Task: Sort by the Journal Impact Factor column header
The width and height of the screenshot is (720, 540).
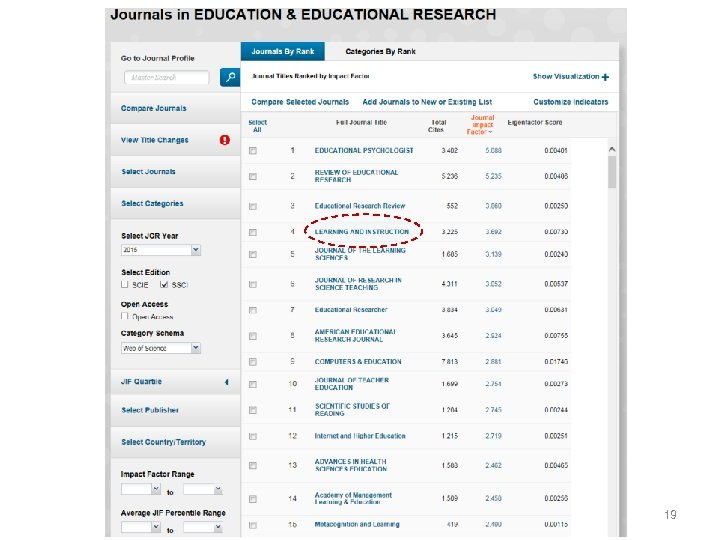Action: tap(482, 125)
